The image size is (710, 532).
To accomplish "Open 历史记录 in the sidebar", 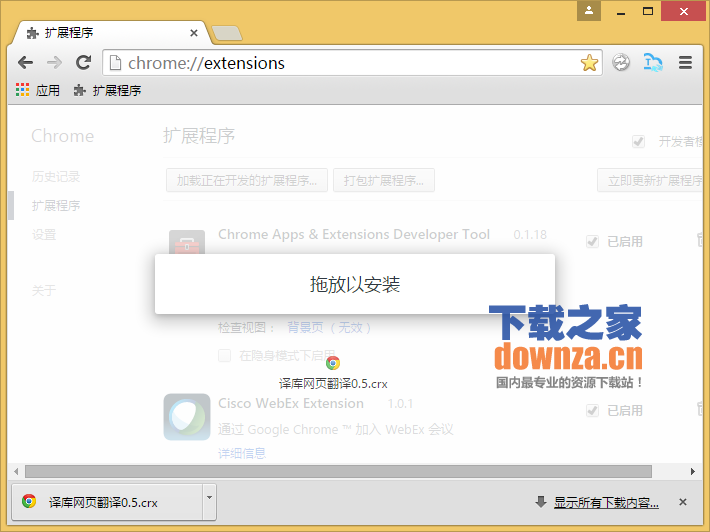I will [56, 177].
